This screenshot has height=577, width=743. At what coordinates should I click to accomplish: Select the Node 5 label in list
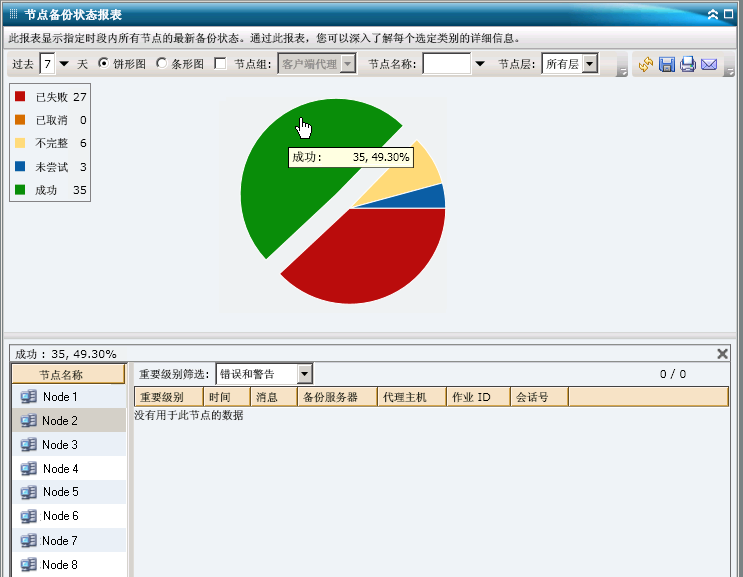[x=61, y=492]
